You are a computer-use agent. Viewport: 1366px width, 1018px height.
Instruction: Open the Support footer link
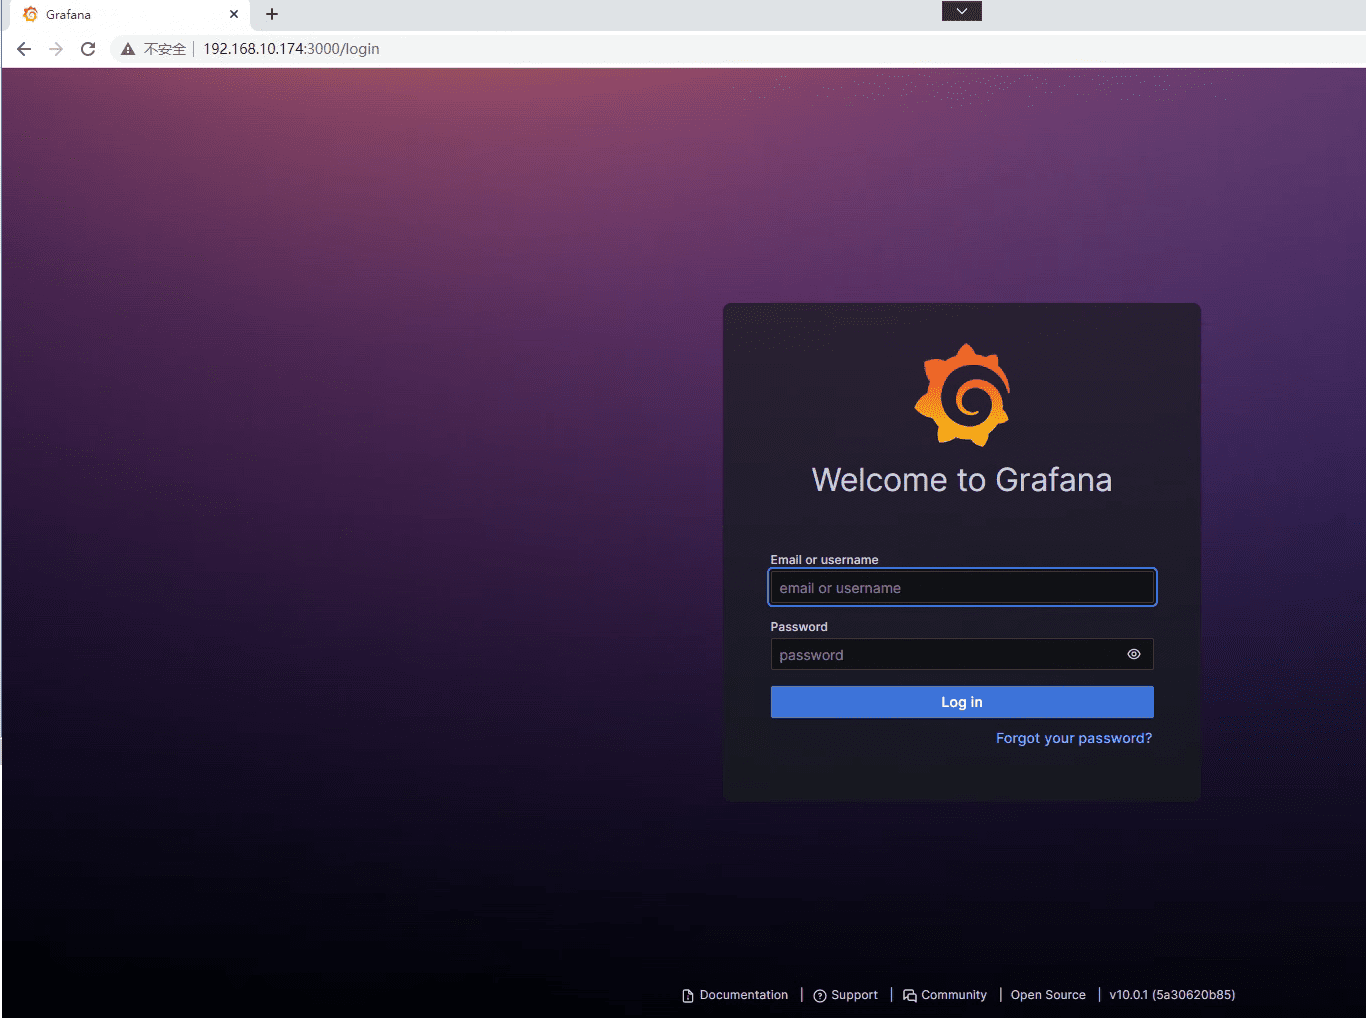click(846, 995)
